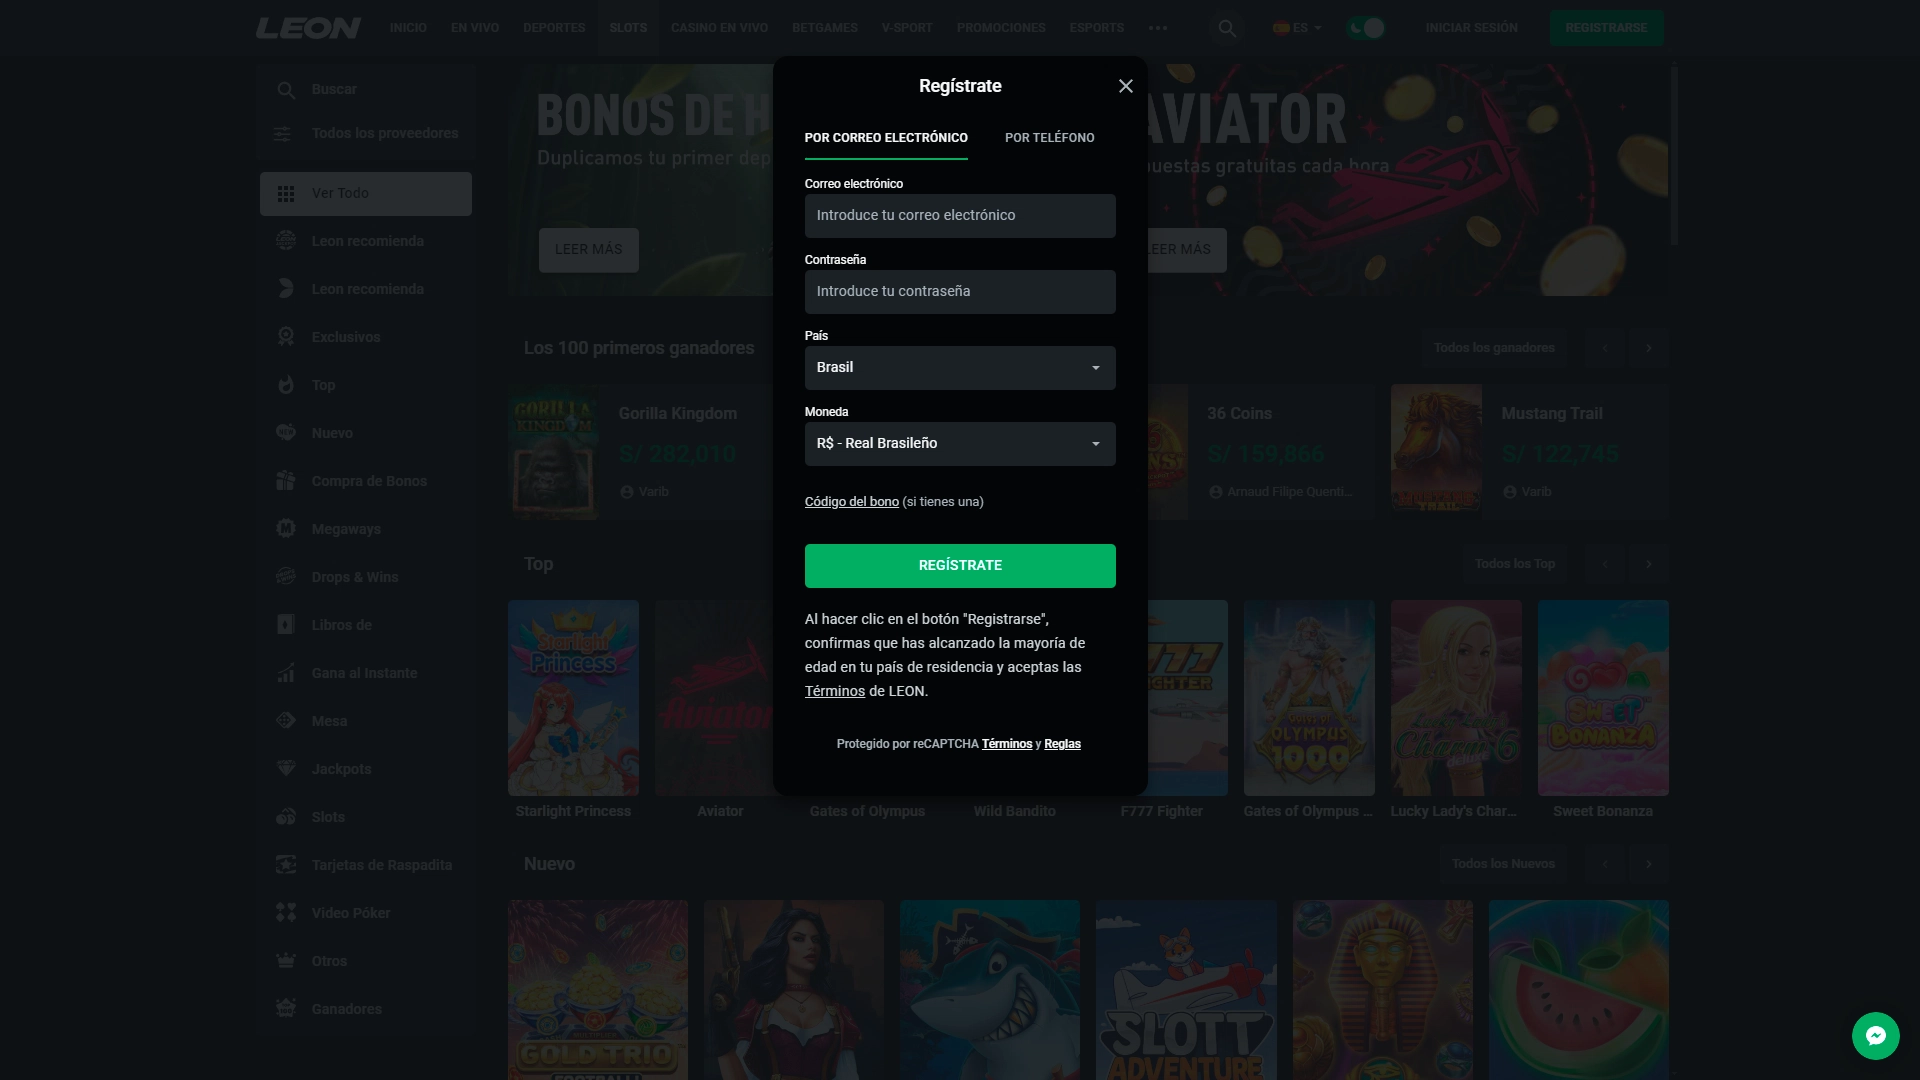Image resolution: width=1920 pixels, height=1080 pixels.
Task: Click the Regístrate green submit button
Action: point(960,564)
